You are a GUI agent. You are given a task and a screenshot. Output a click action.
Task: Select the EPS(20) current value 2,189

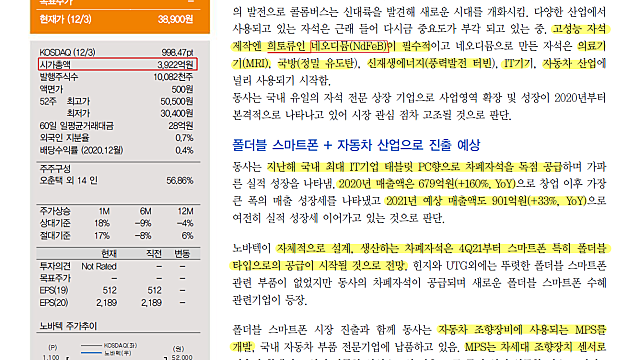pos(107,302)
